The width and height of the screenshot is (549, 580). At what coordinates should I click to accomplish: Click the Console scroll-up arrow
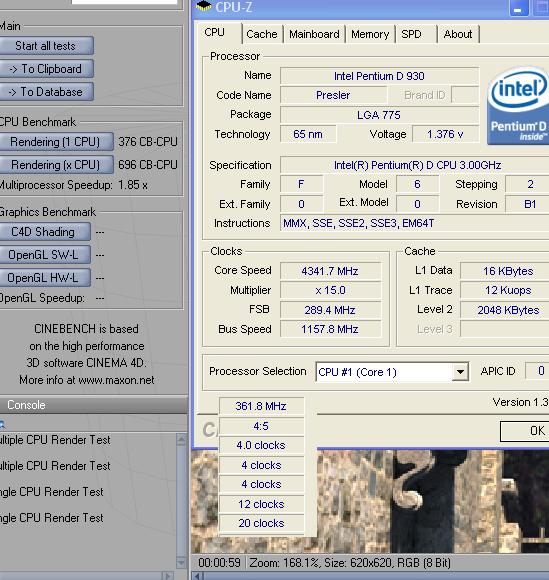(181, 439)
